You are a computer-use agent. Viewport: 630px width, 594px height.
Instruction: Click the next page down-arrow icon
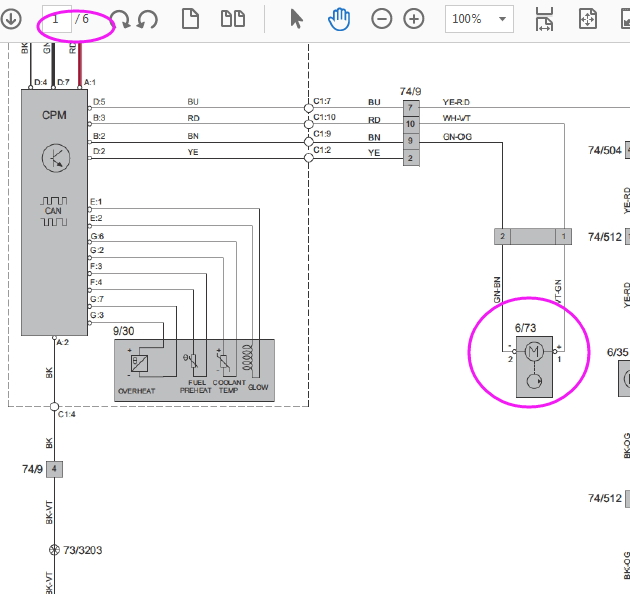tap(11, 19)
